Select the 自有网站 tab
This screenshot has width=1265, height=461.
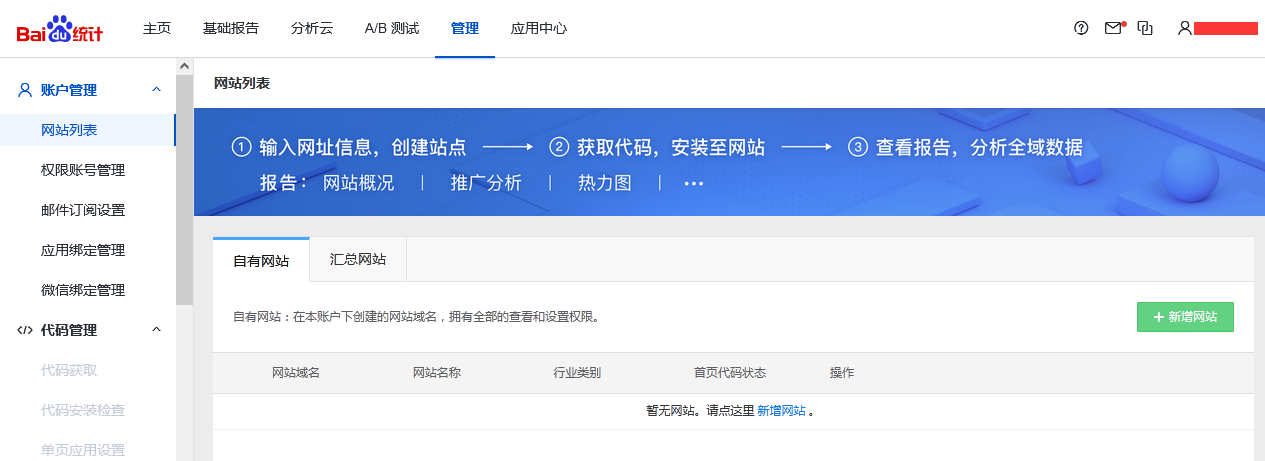click(261, 261)
